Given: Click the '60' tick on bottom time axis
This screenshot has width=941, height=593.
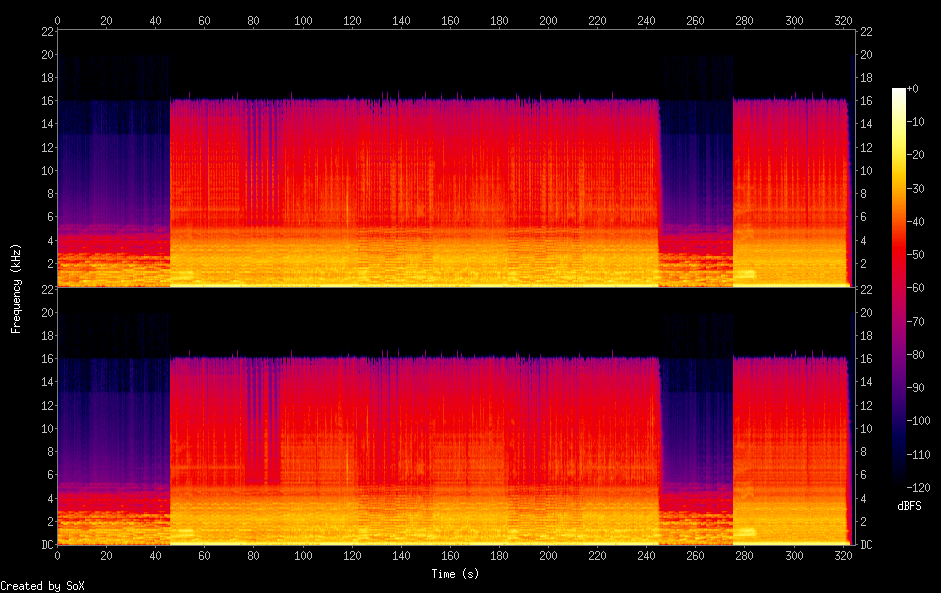Looking at the screenshot, I should click(x=205, y=556).
